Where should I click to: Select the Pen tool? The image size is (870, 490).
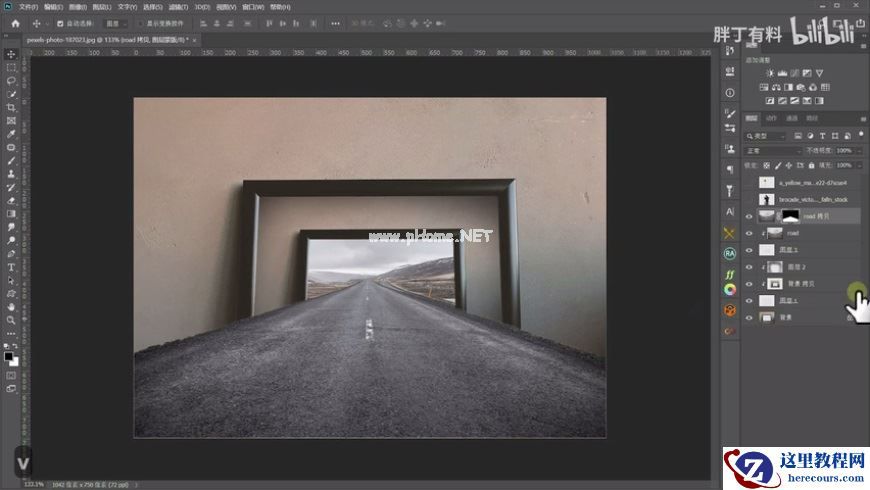11,254
